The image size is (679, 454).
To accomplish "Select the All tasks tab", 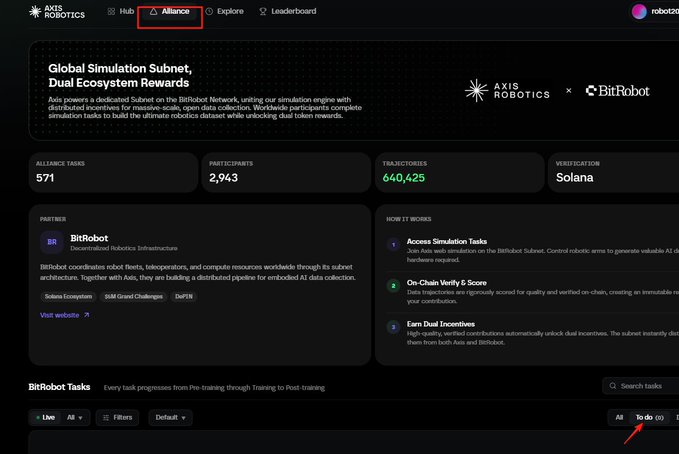I will (619, 418).
